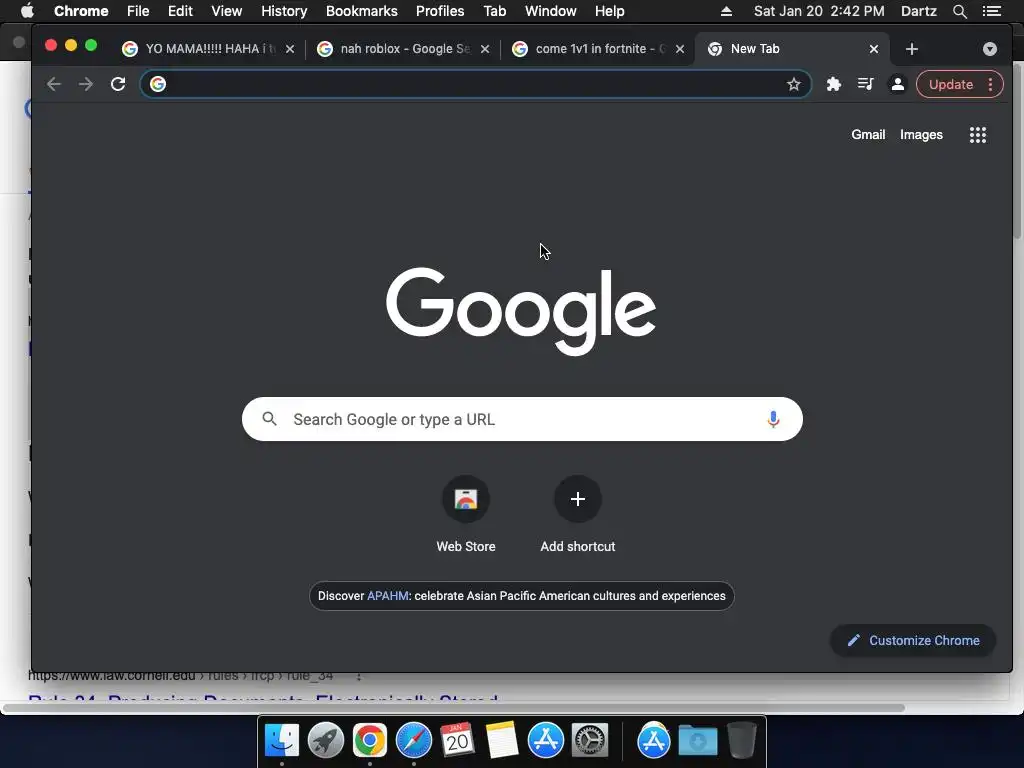The image size is (1024, 768).
Task: Click the eject icon in menu bar
Action: [x=726, y=11]
